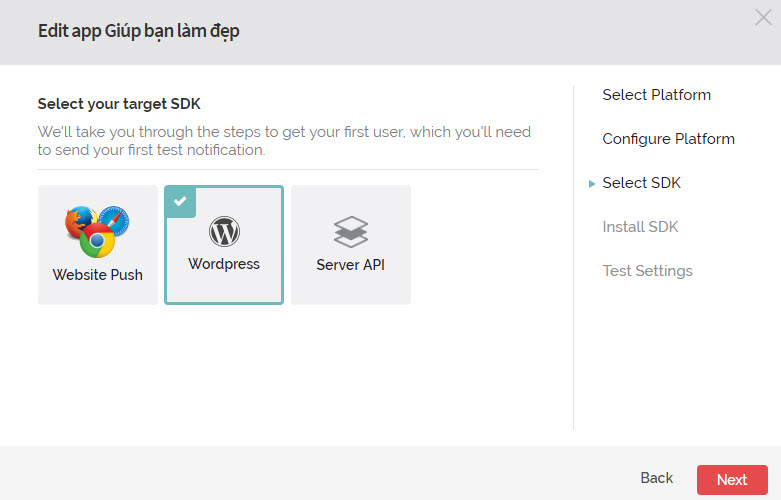The width and height of the screenshot is (781, 500).
Task: Go to the Select Platform step
Action: pyautogui.click(x=656, y=95)
